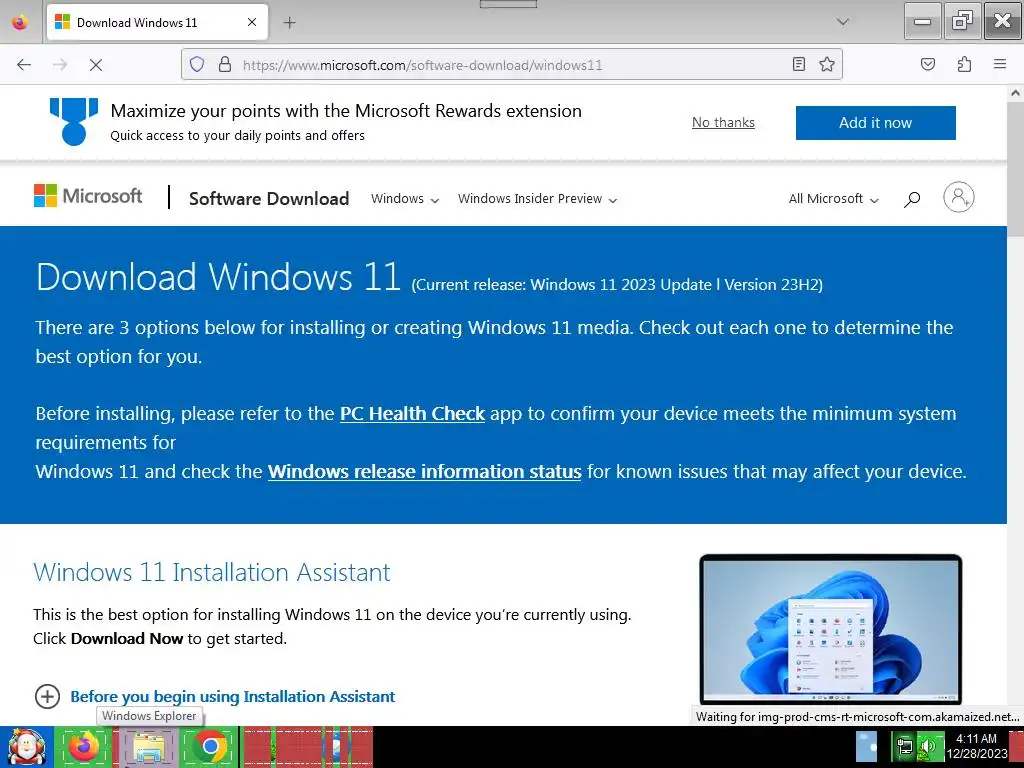Bookmark this page with the star
Image resolution: width=1024 pixels, height=768 pixels.
[827, 64]
